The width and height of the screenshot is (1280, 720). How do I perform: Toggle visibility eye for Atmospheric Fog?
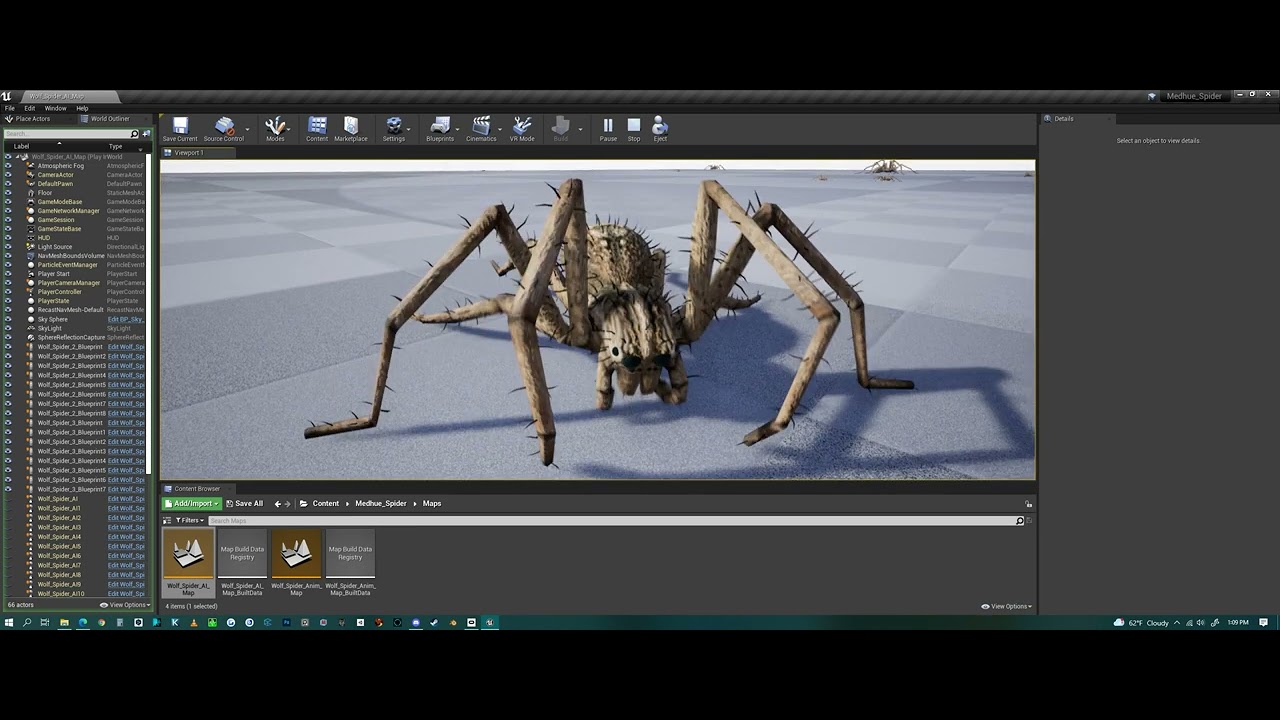coord(8,166)
